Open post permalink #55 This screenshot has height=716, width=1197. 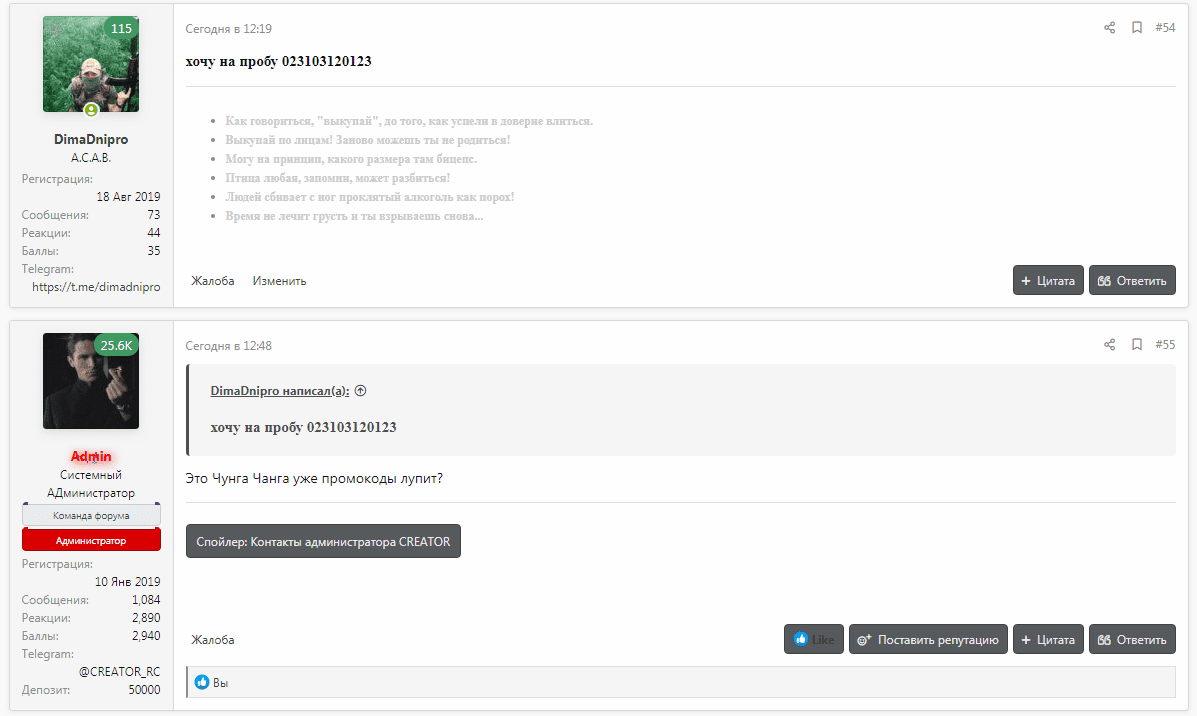1165,345
